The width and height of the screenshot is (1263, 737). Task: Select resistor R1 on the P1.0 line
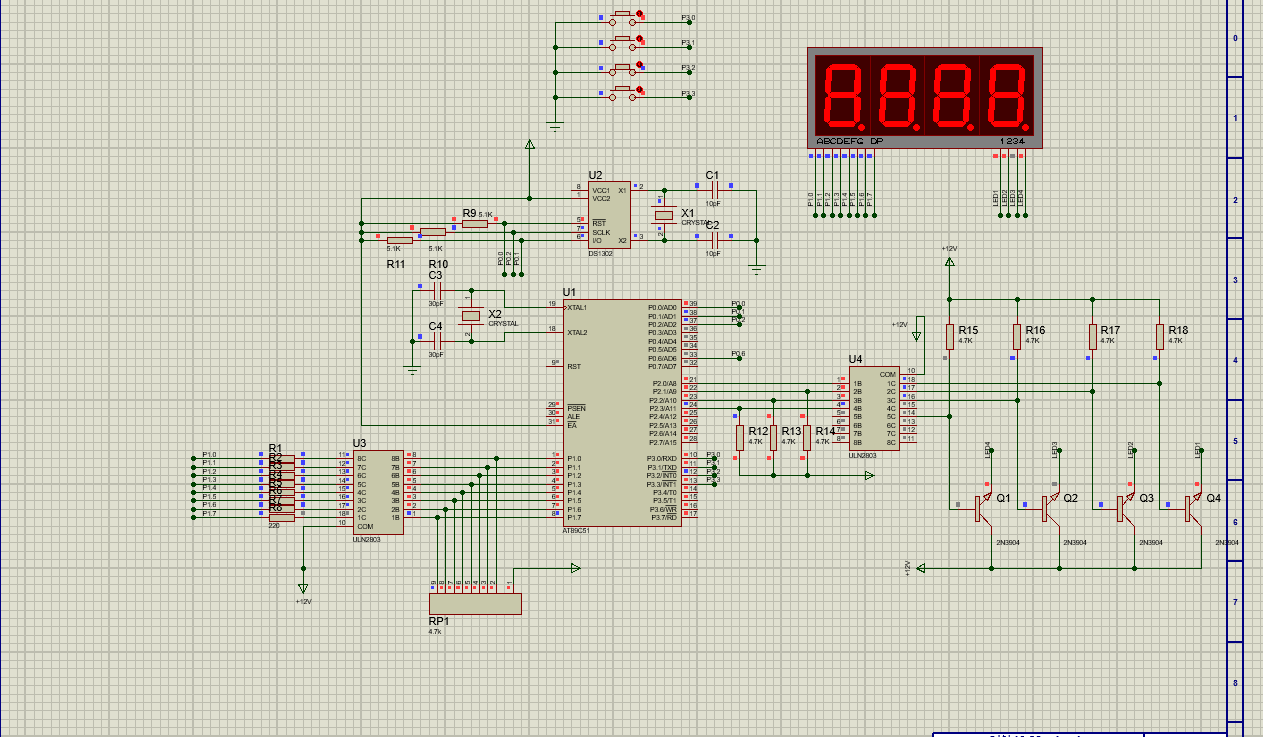281,458
